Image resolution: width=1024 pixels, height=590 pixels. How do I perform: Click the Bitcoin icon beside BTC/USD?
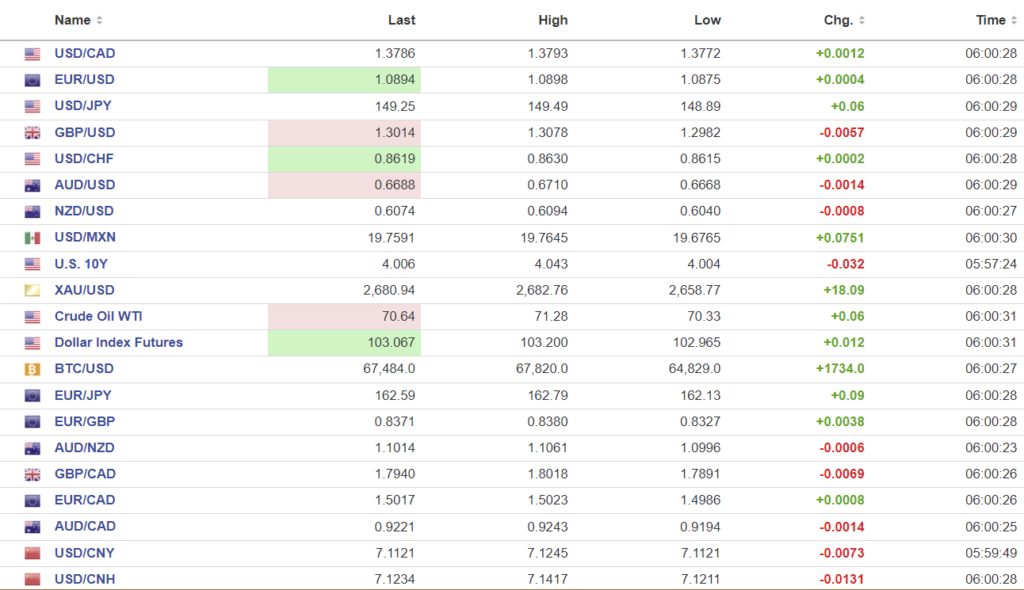pyautogui.click(x=32, y=369)
